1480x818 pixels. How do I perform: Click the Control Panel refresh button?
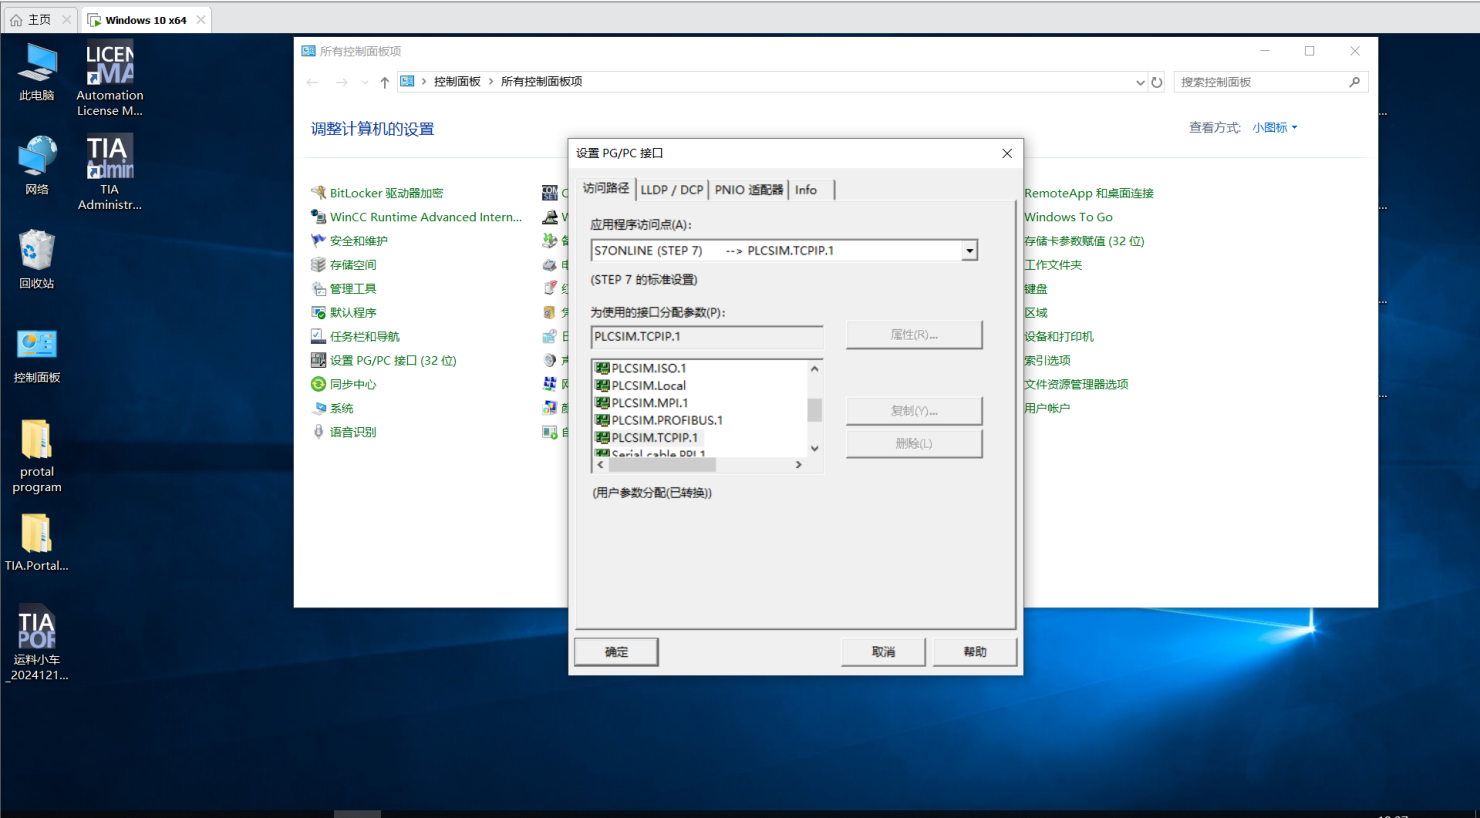pyautogui.click(x=1157, y=82)
